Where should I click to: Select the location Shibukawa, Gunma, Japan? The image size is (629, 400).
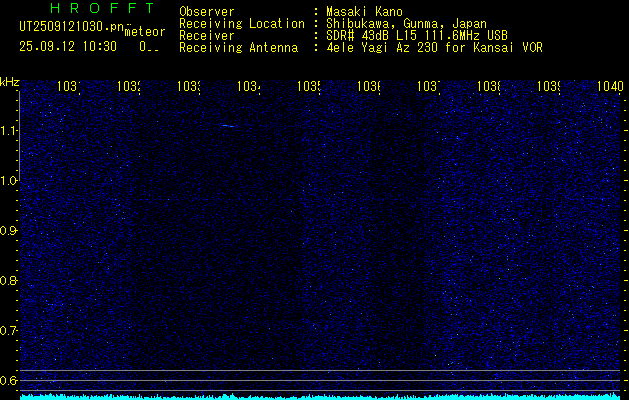[x=406, y=24]
